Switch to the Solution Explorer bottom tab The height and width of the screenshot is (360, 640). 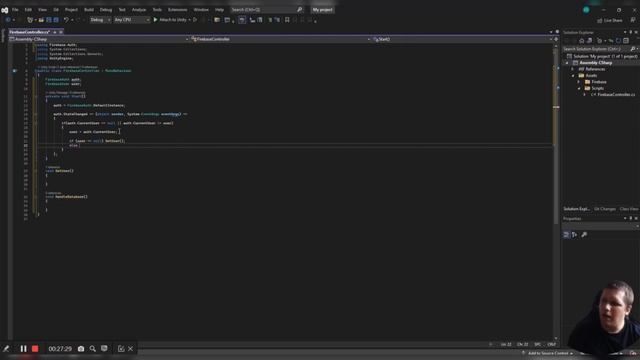pos(576,209)
